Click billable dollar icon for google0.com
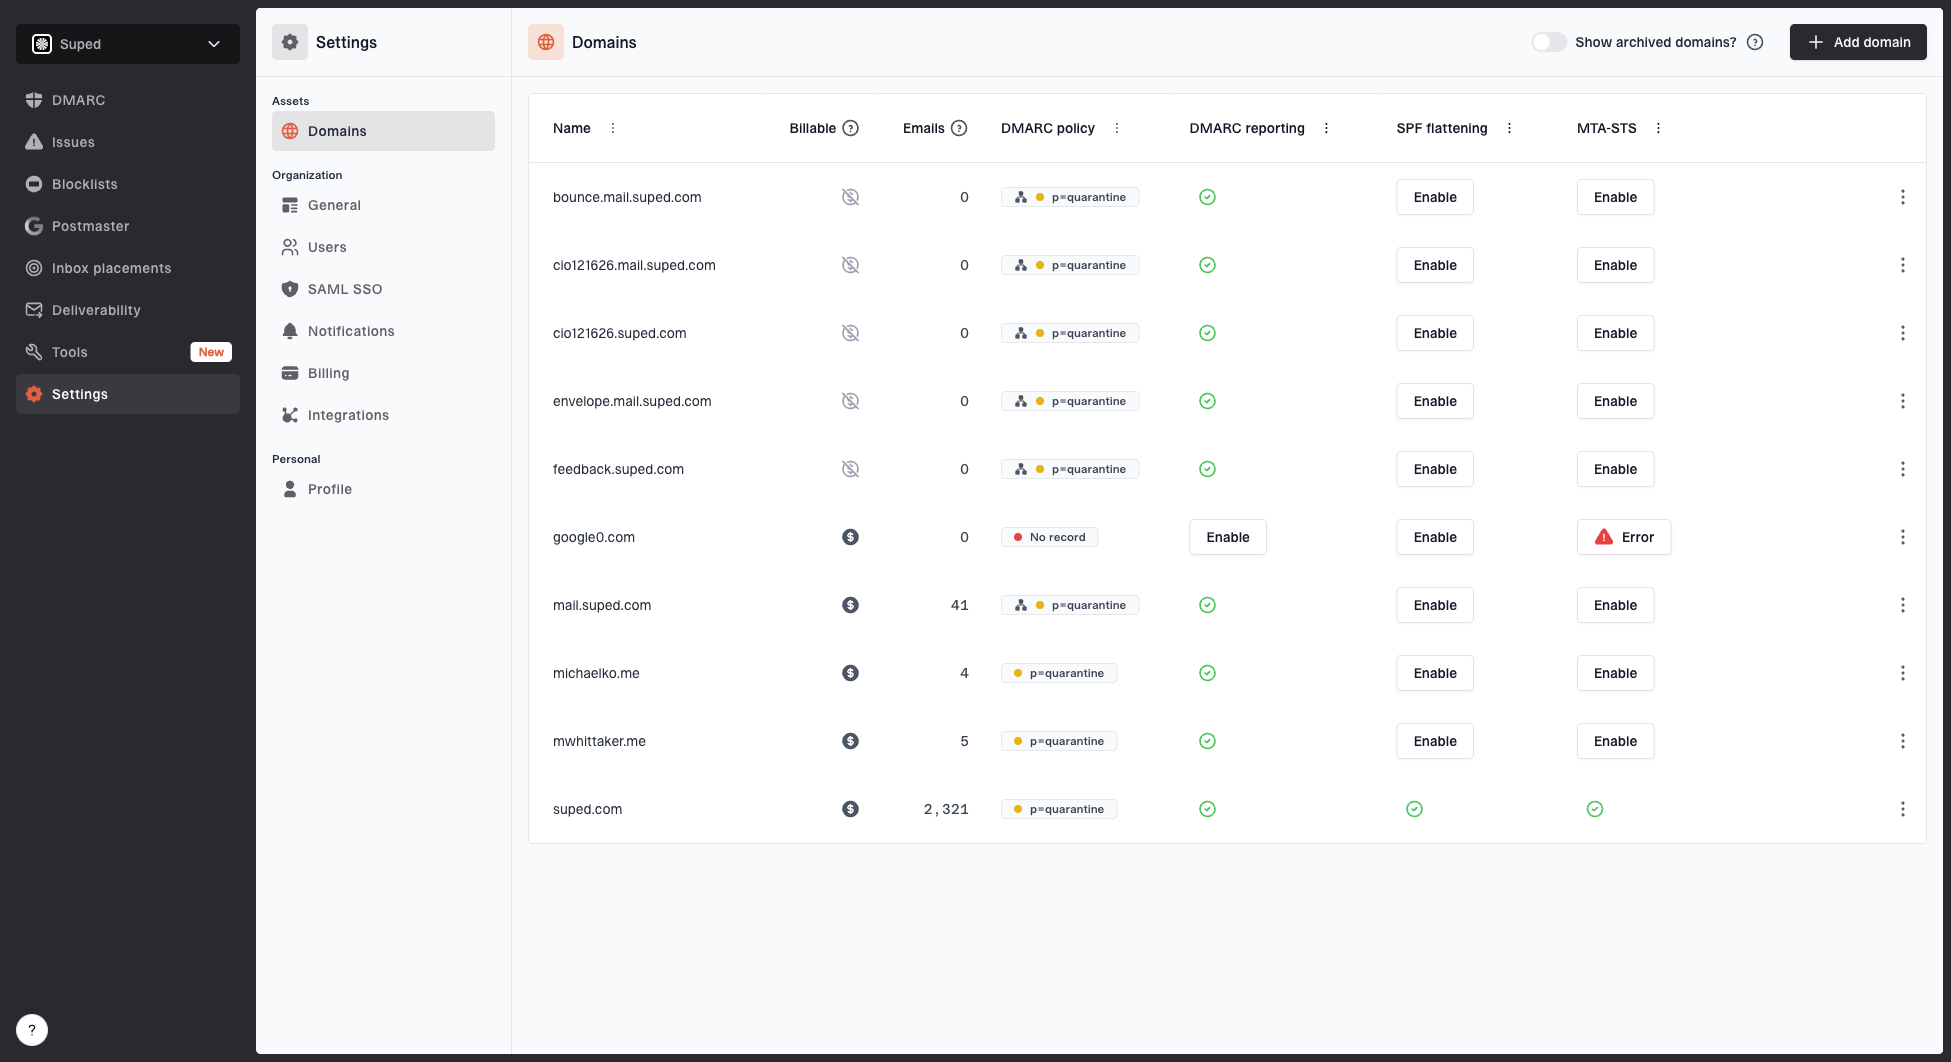 [851, 537]
